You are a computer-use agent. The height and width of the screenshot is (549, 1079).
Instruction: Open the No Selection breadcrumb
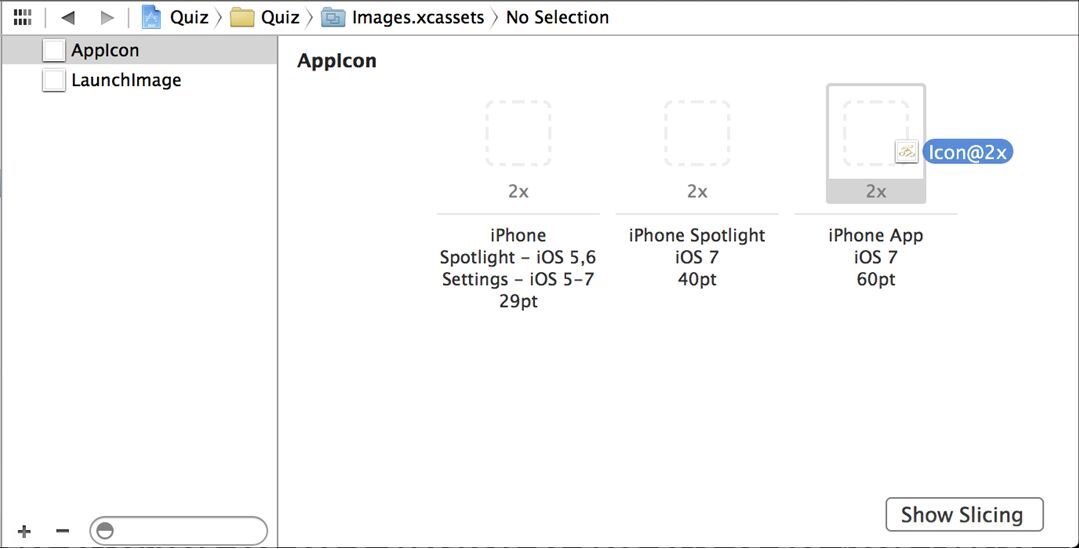pos(557,17)
